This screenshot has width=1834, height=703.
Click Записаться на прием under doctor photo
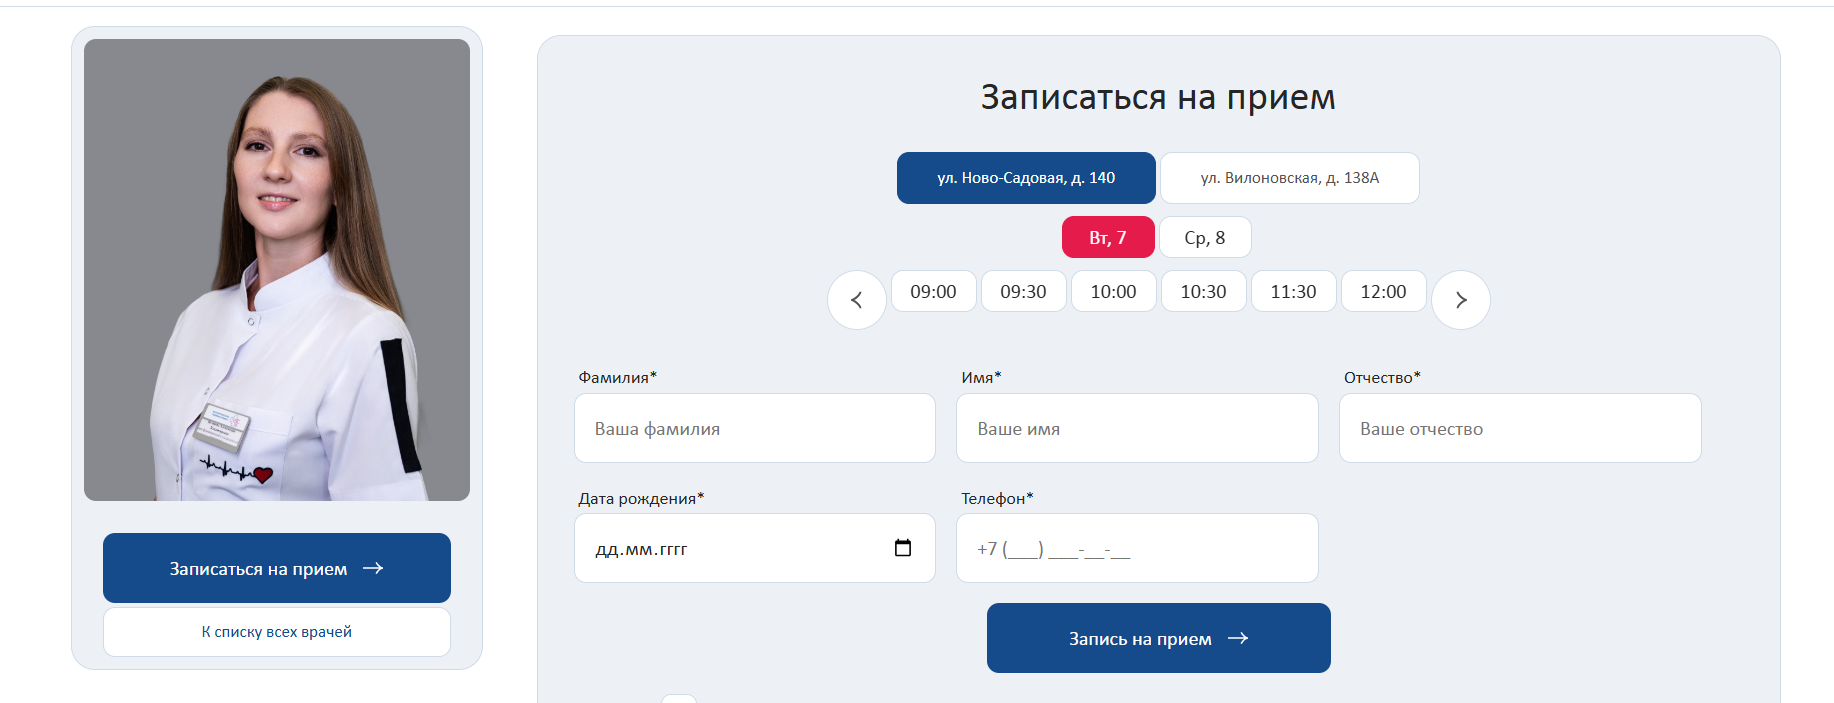[277, 568]
